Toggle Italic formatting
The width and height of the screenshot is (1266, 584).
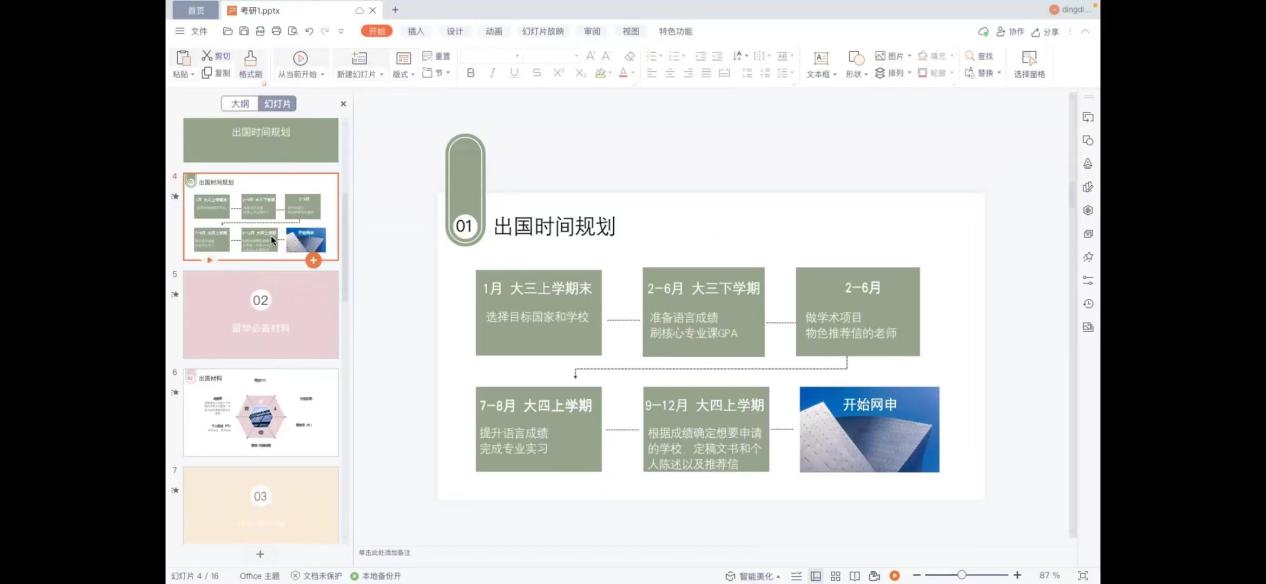pos(492,73)
